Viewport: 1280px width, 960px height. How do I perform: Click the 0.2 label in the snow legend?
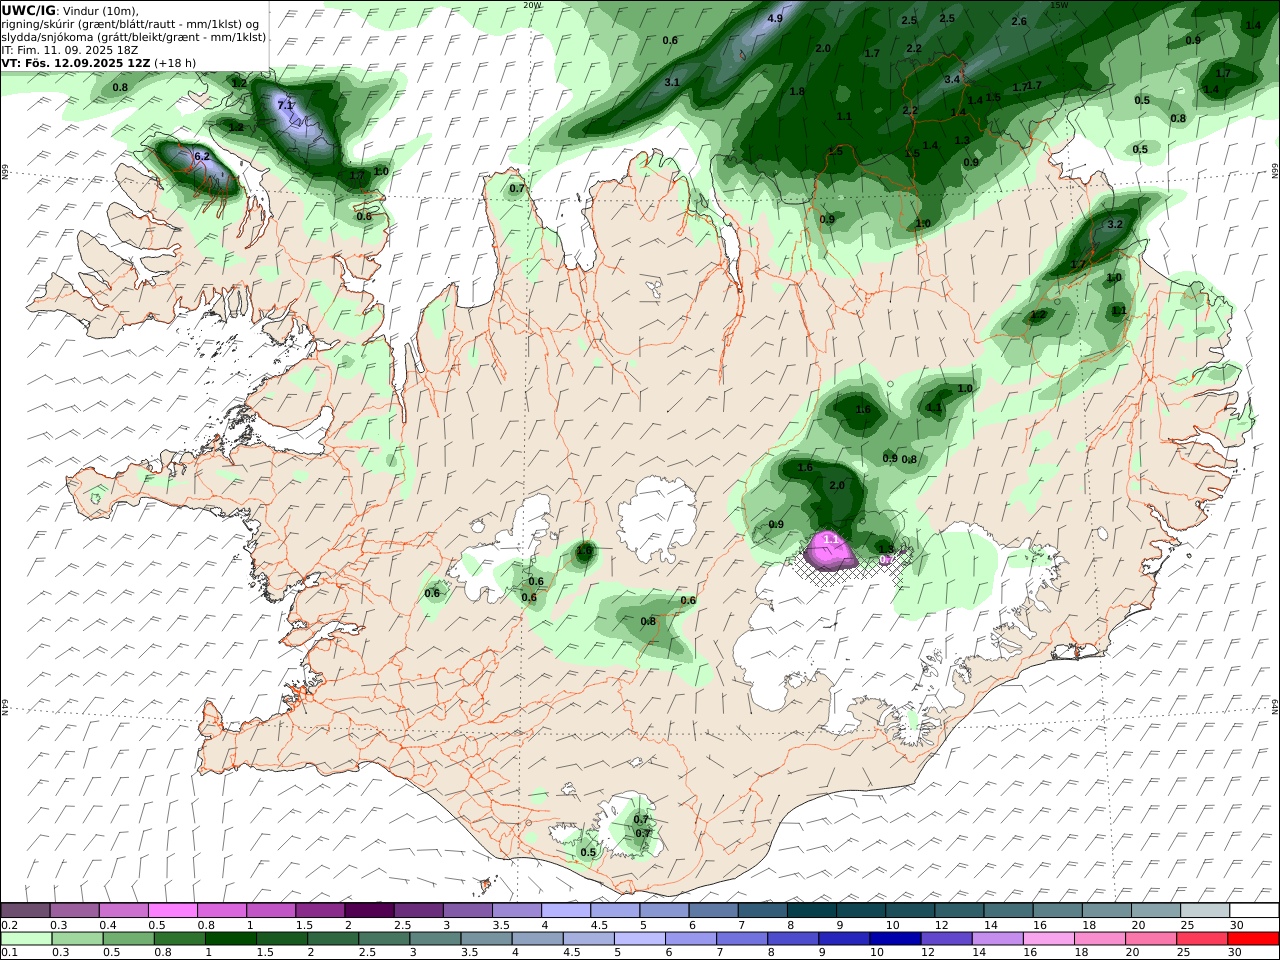pyautogui.click(x=8, y=925)
